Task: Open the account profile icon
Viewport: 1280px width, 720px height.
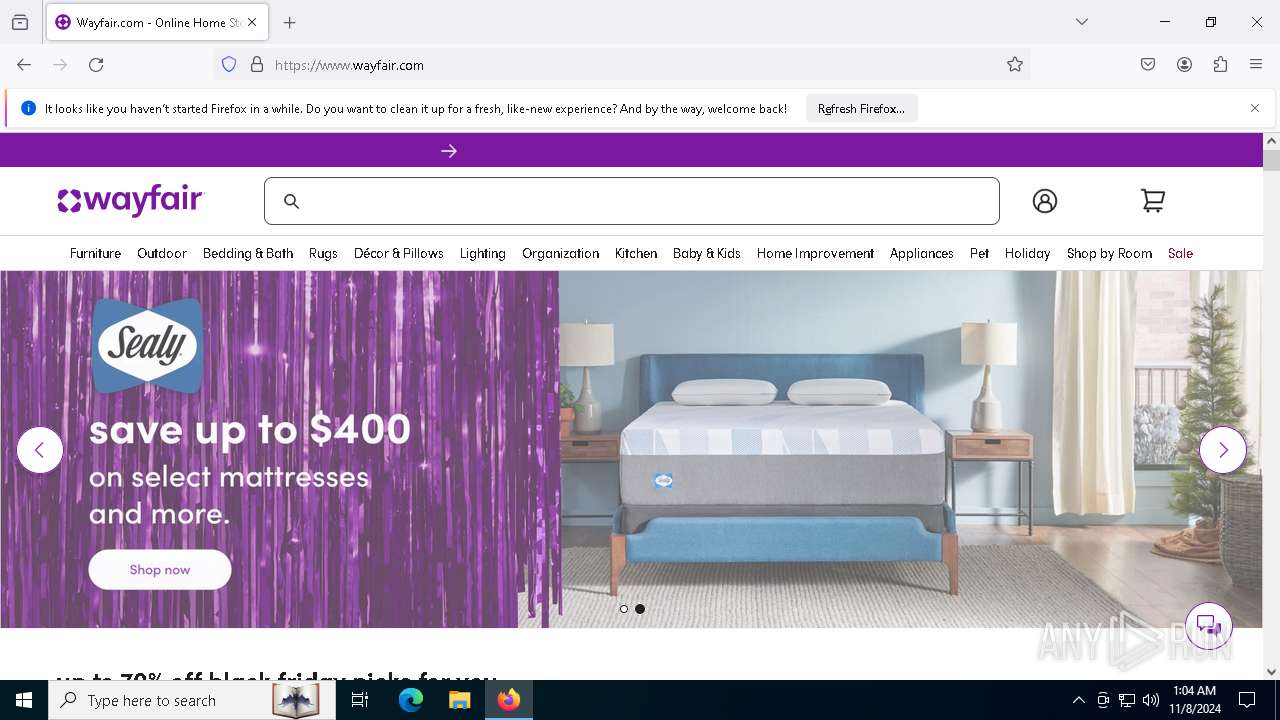Action: [x=1044, y=201]
